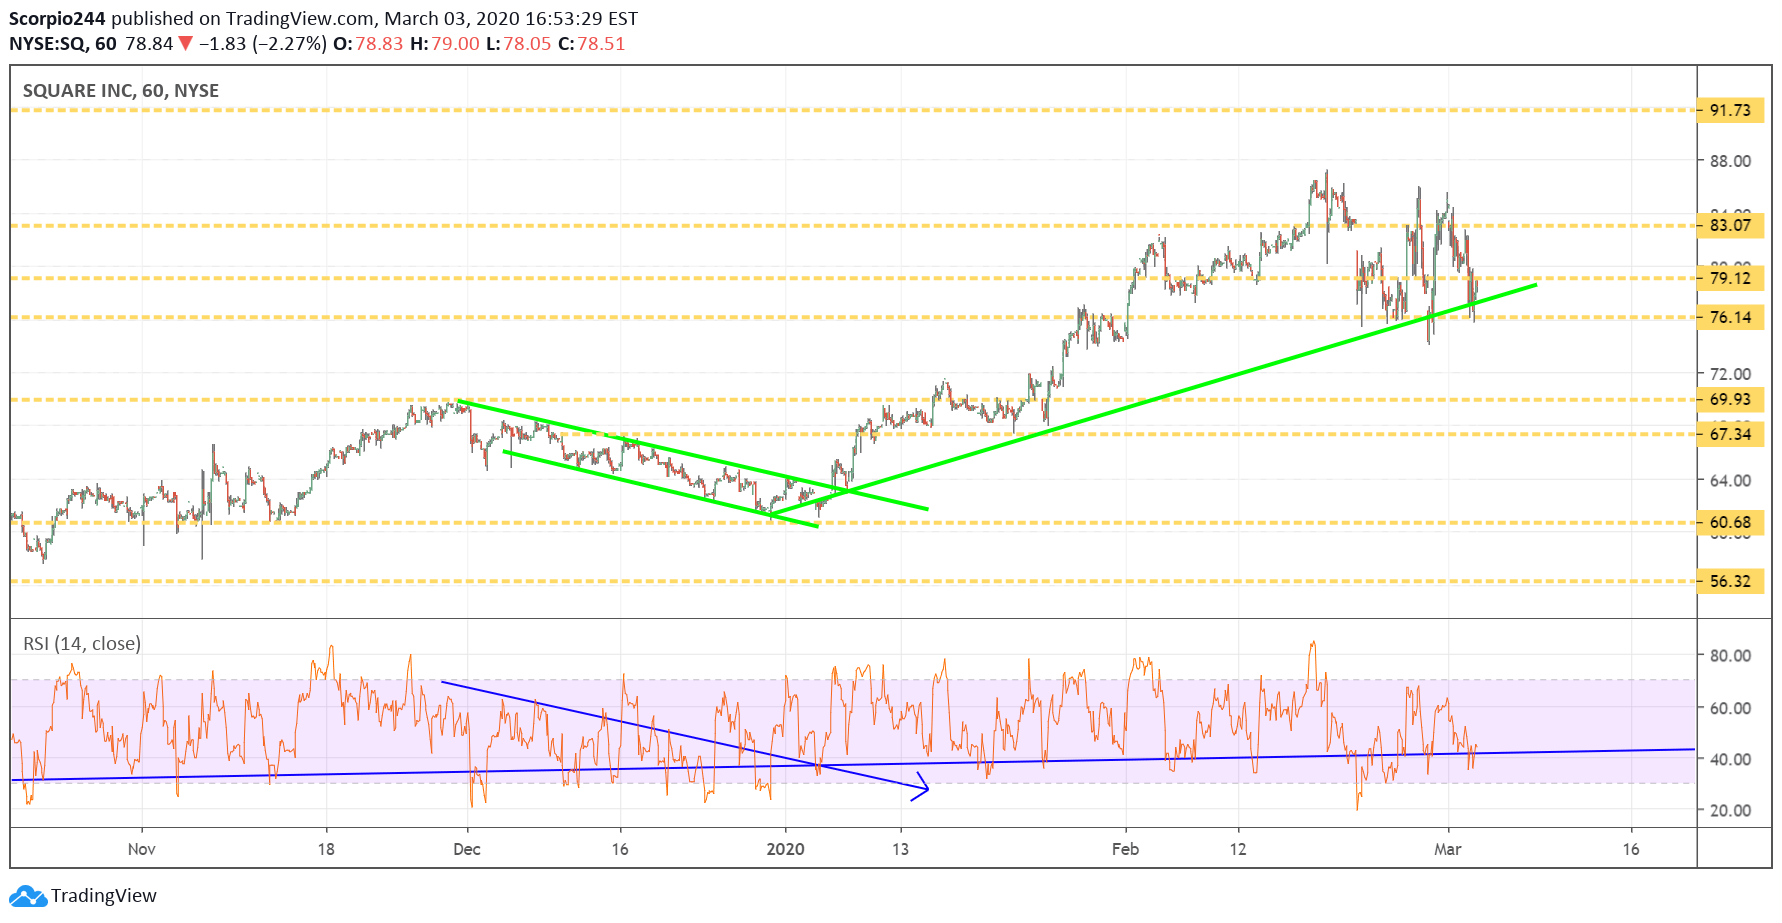Click the TradingView wordmark at the bottom
Screen dimensions: 1782x923
tap(104, 896)
